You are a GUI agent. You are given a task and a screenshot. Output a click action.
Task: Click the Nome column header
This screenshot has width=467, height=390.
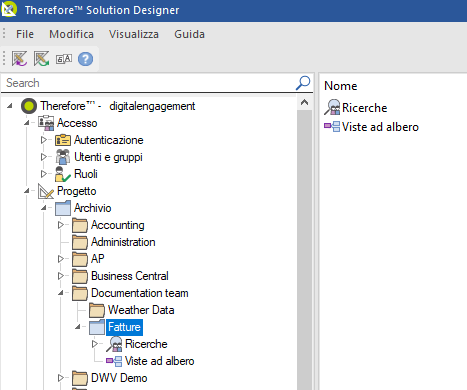click(341, 86)
